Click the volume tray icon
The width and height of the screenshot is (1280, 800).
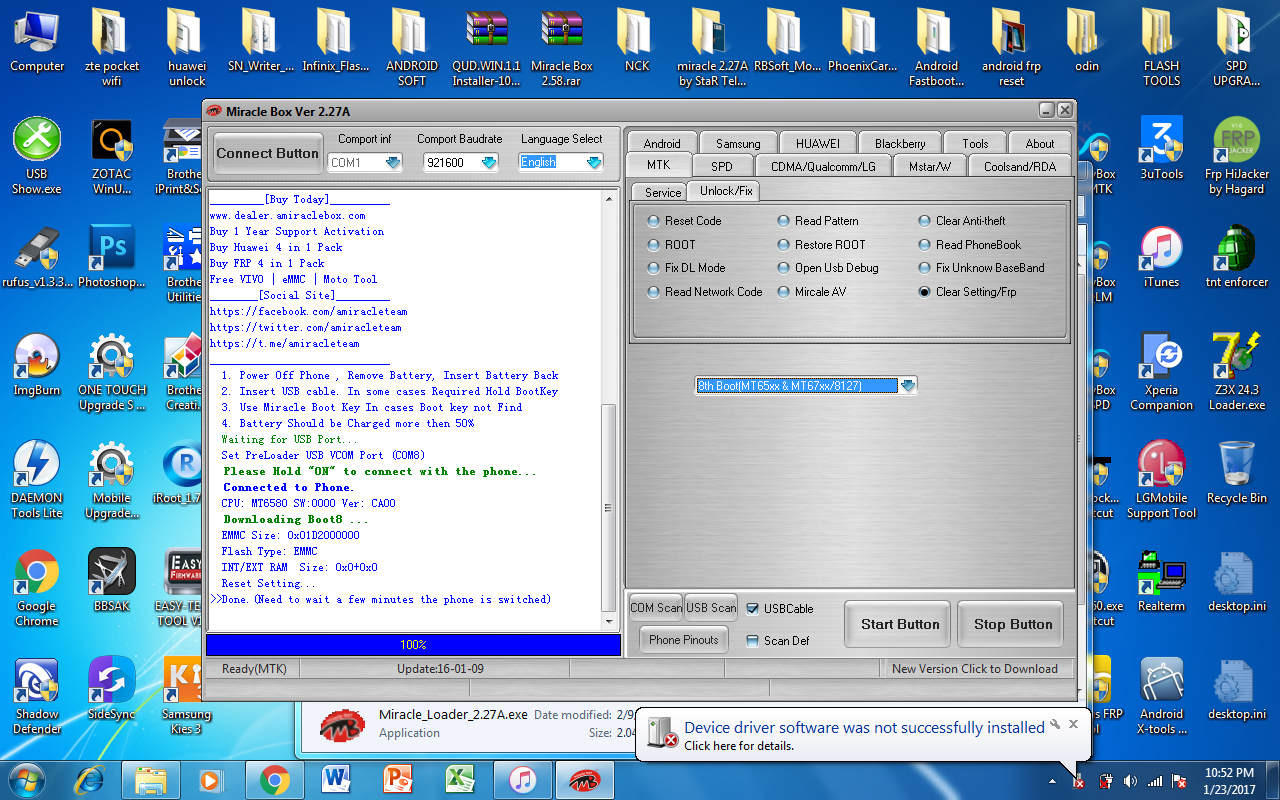1130,781
